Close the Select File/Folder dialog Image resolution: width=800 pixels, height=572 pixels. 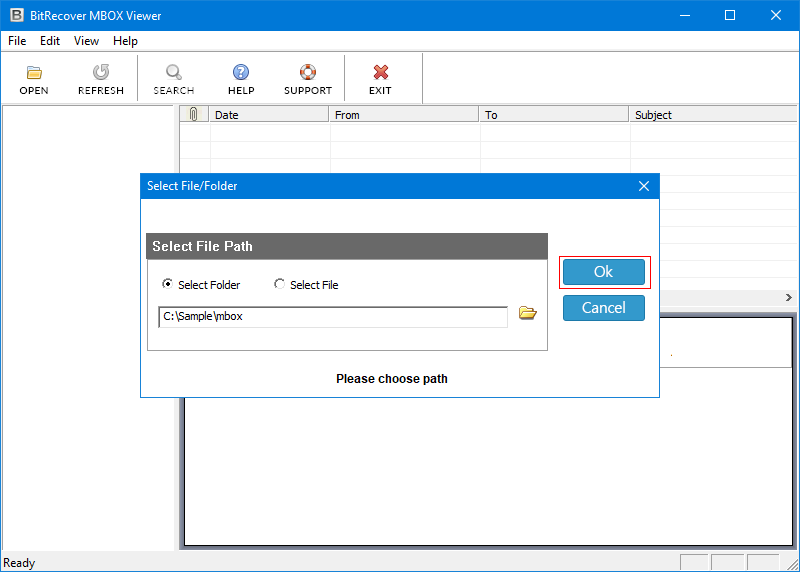644,186
